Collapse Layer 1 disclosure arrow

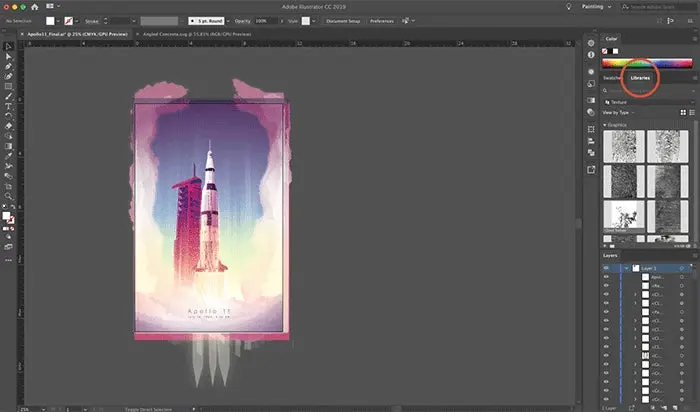point(626,268)
